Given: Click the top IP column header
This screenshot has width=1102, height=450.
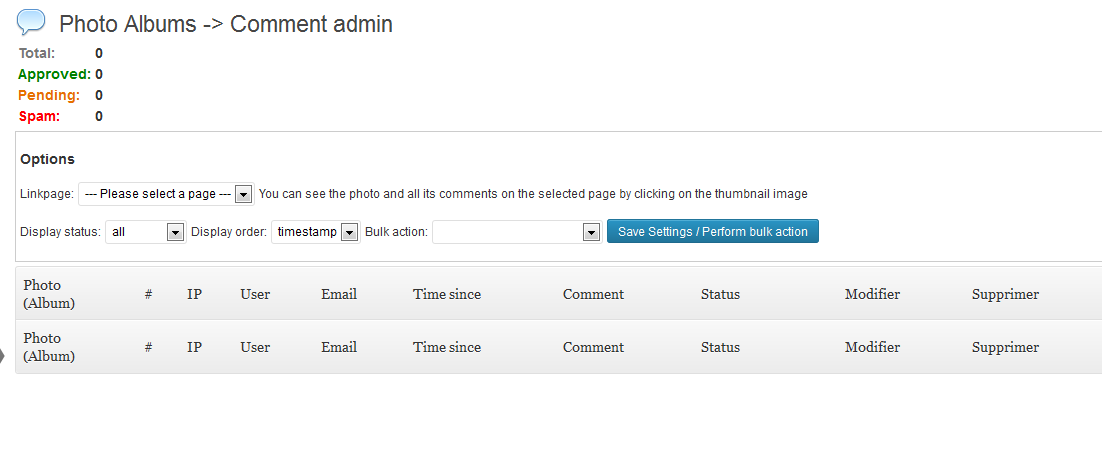Looking at the screenshot, I should (195, 295).
